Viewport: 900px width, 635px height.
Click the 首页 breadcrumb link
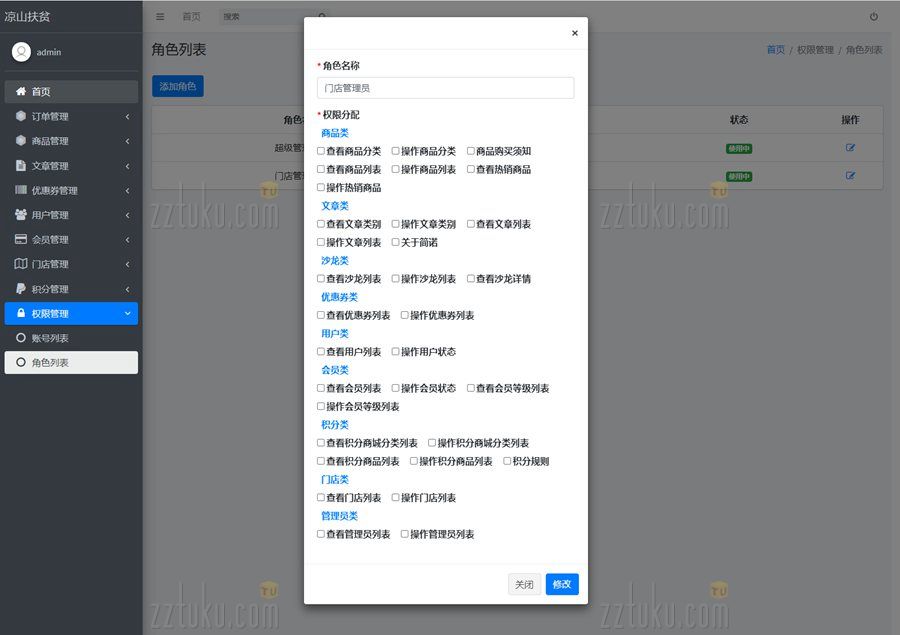[775, 50]
